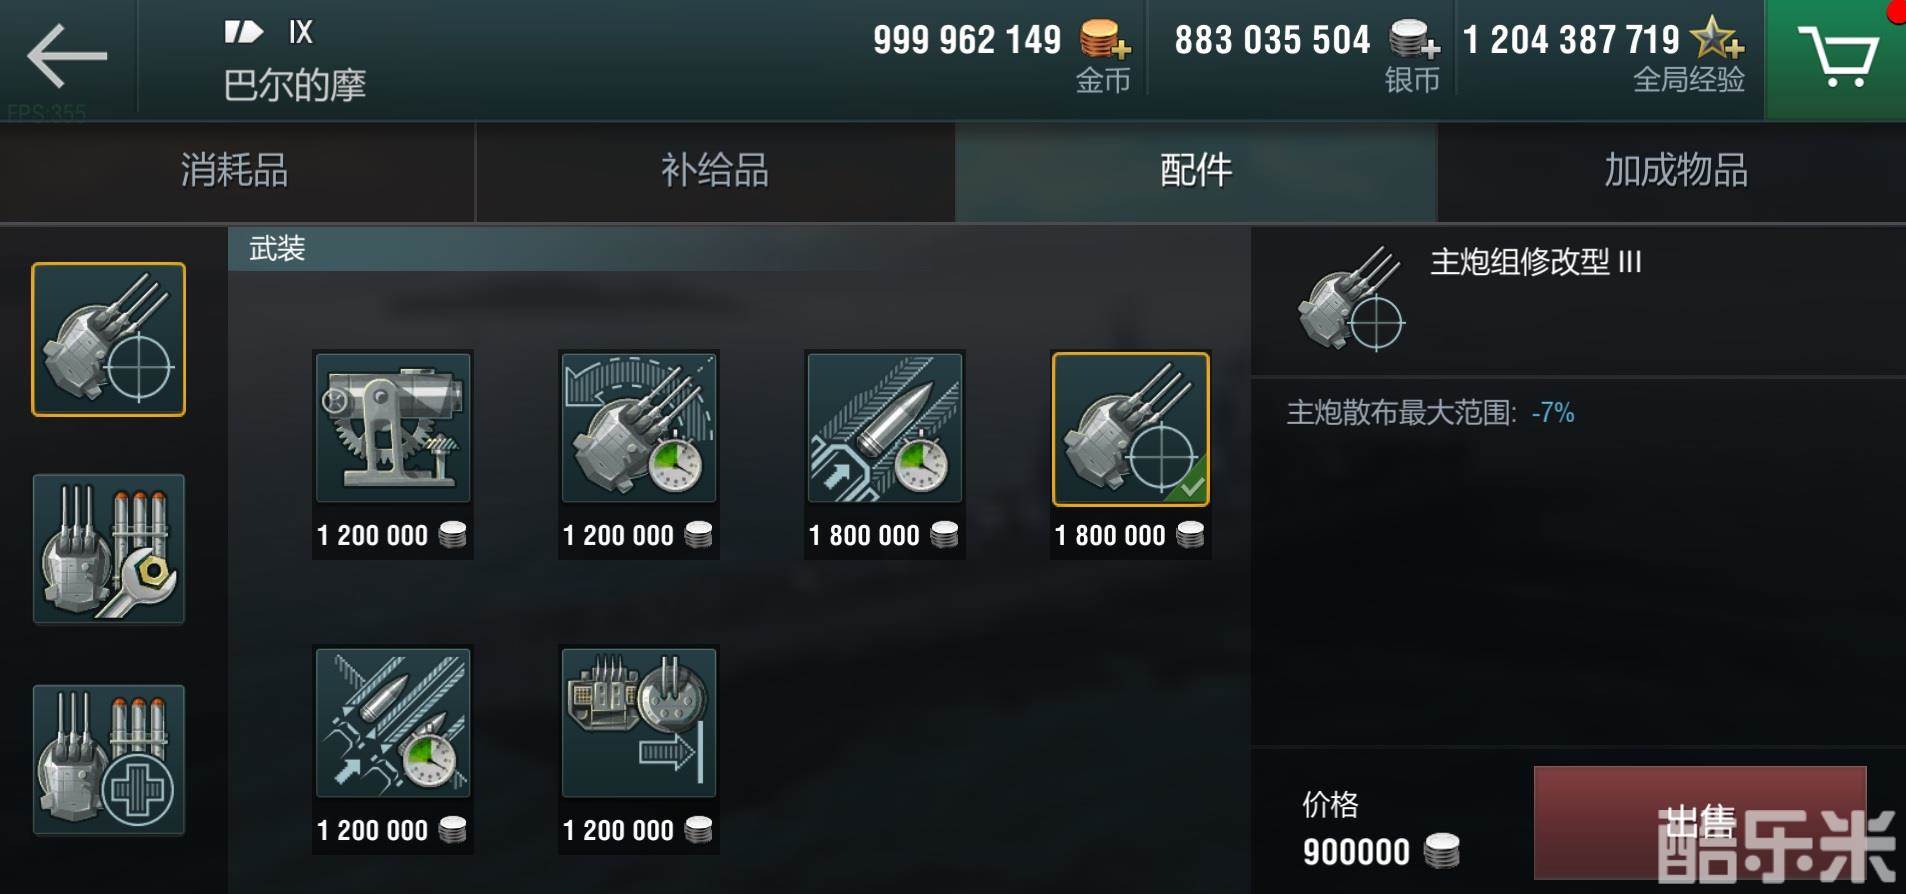Choose the turret rotation timer upgrade
1906x894 pixels.
coord(639,428)
